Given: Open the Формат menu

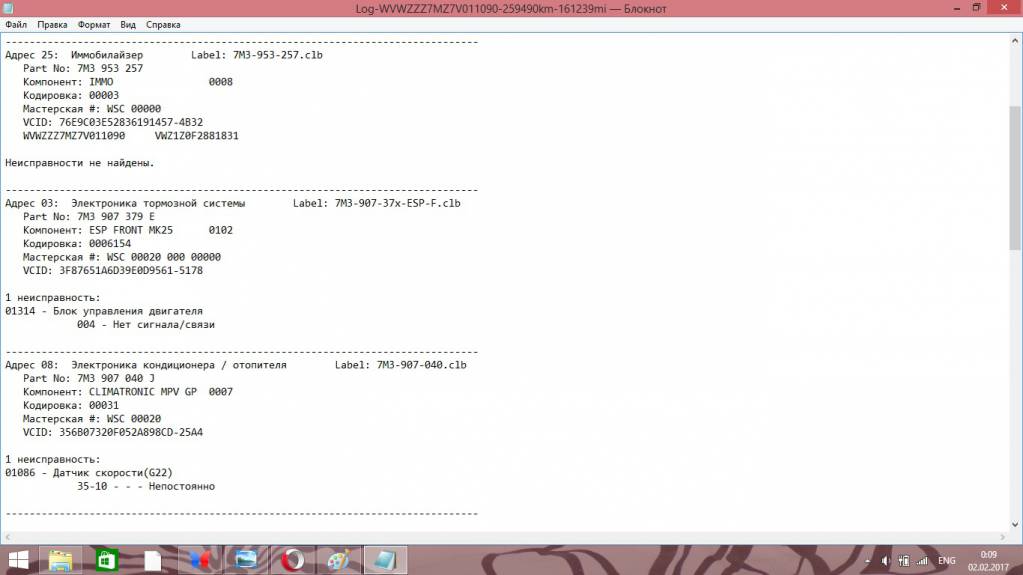Looking at the screenshot, I should (94, 23).
